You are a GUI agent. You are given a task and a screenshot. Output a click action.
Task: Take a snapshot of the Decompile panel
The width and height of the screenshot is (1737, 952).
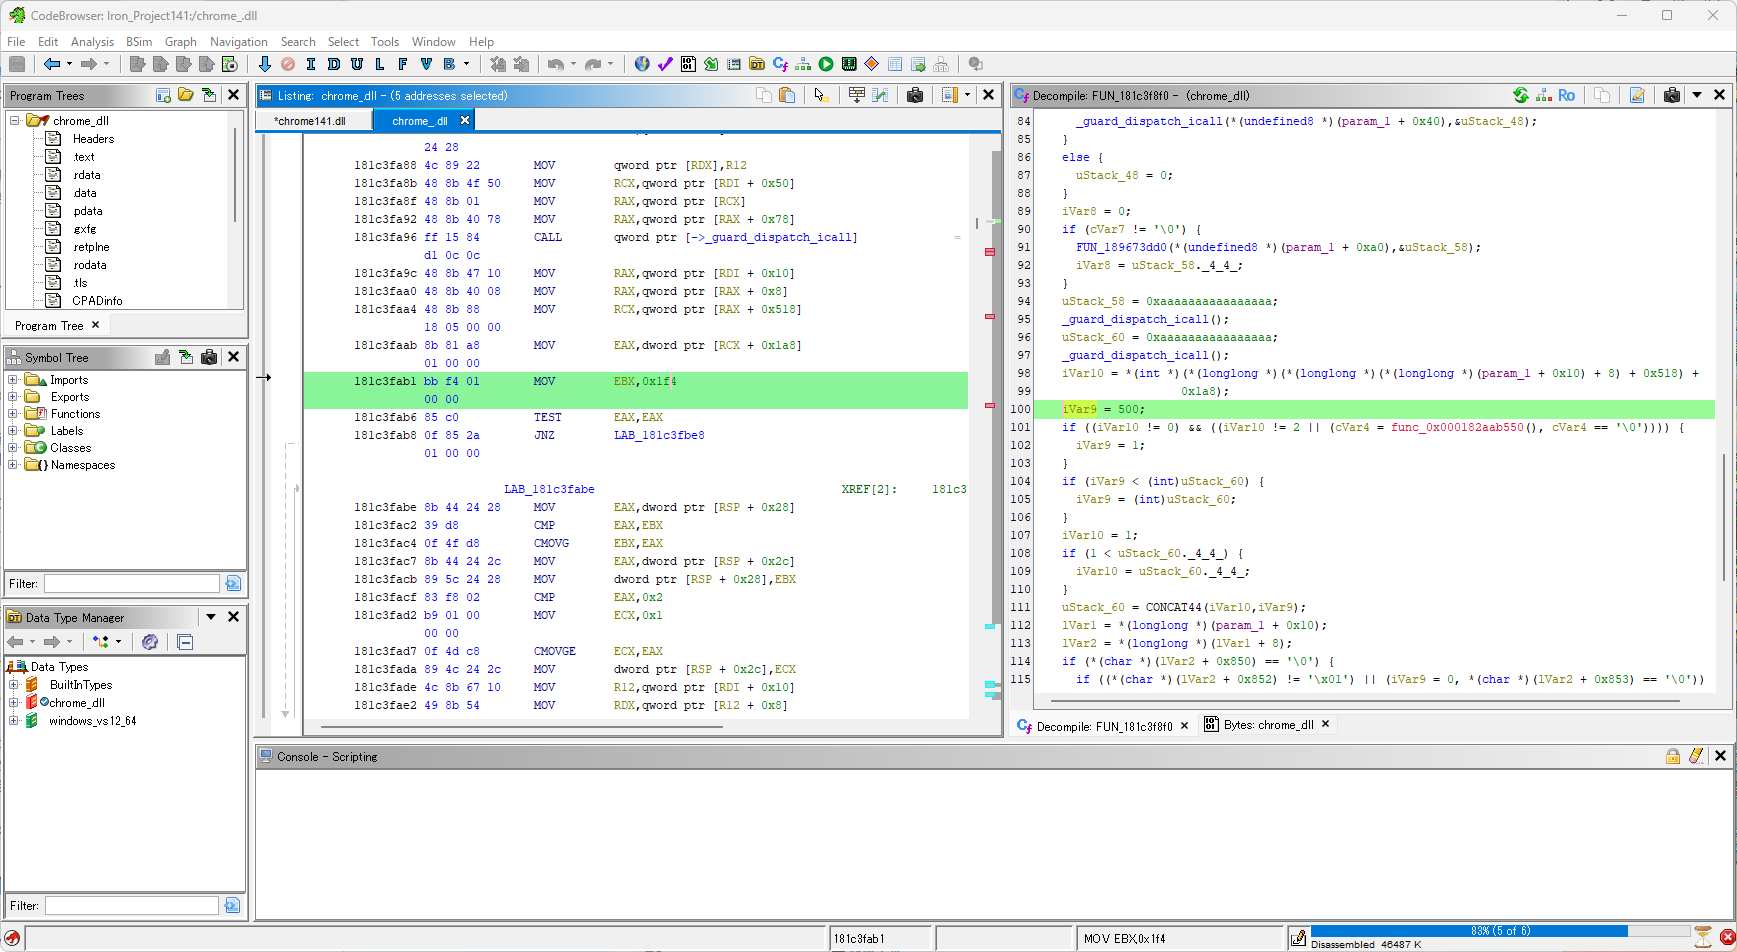pos(1671,95)
